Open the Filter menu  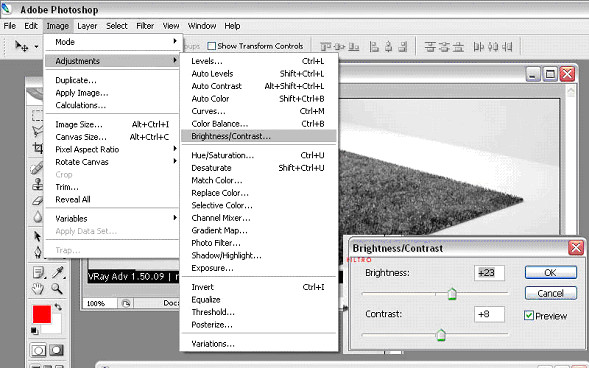[145, 26]
